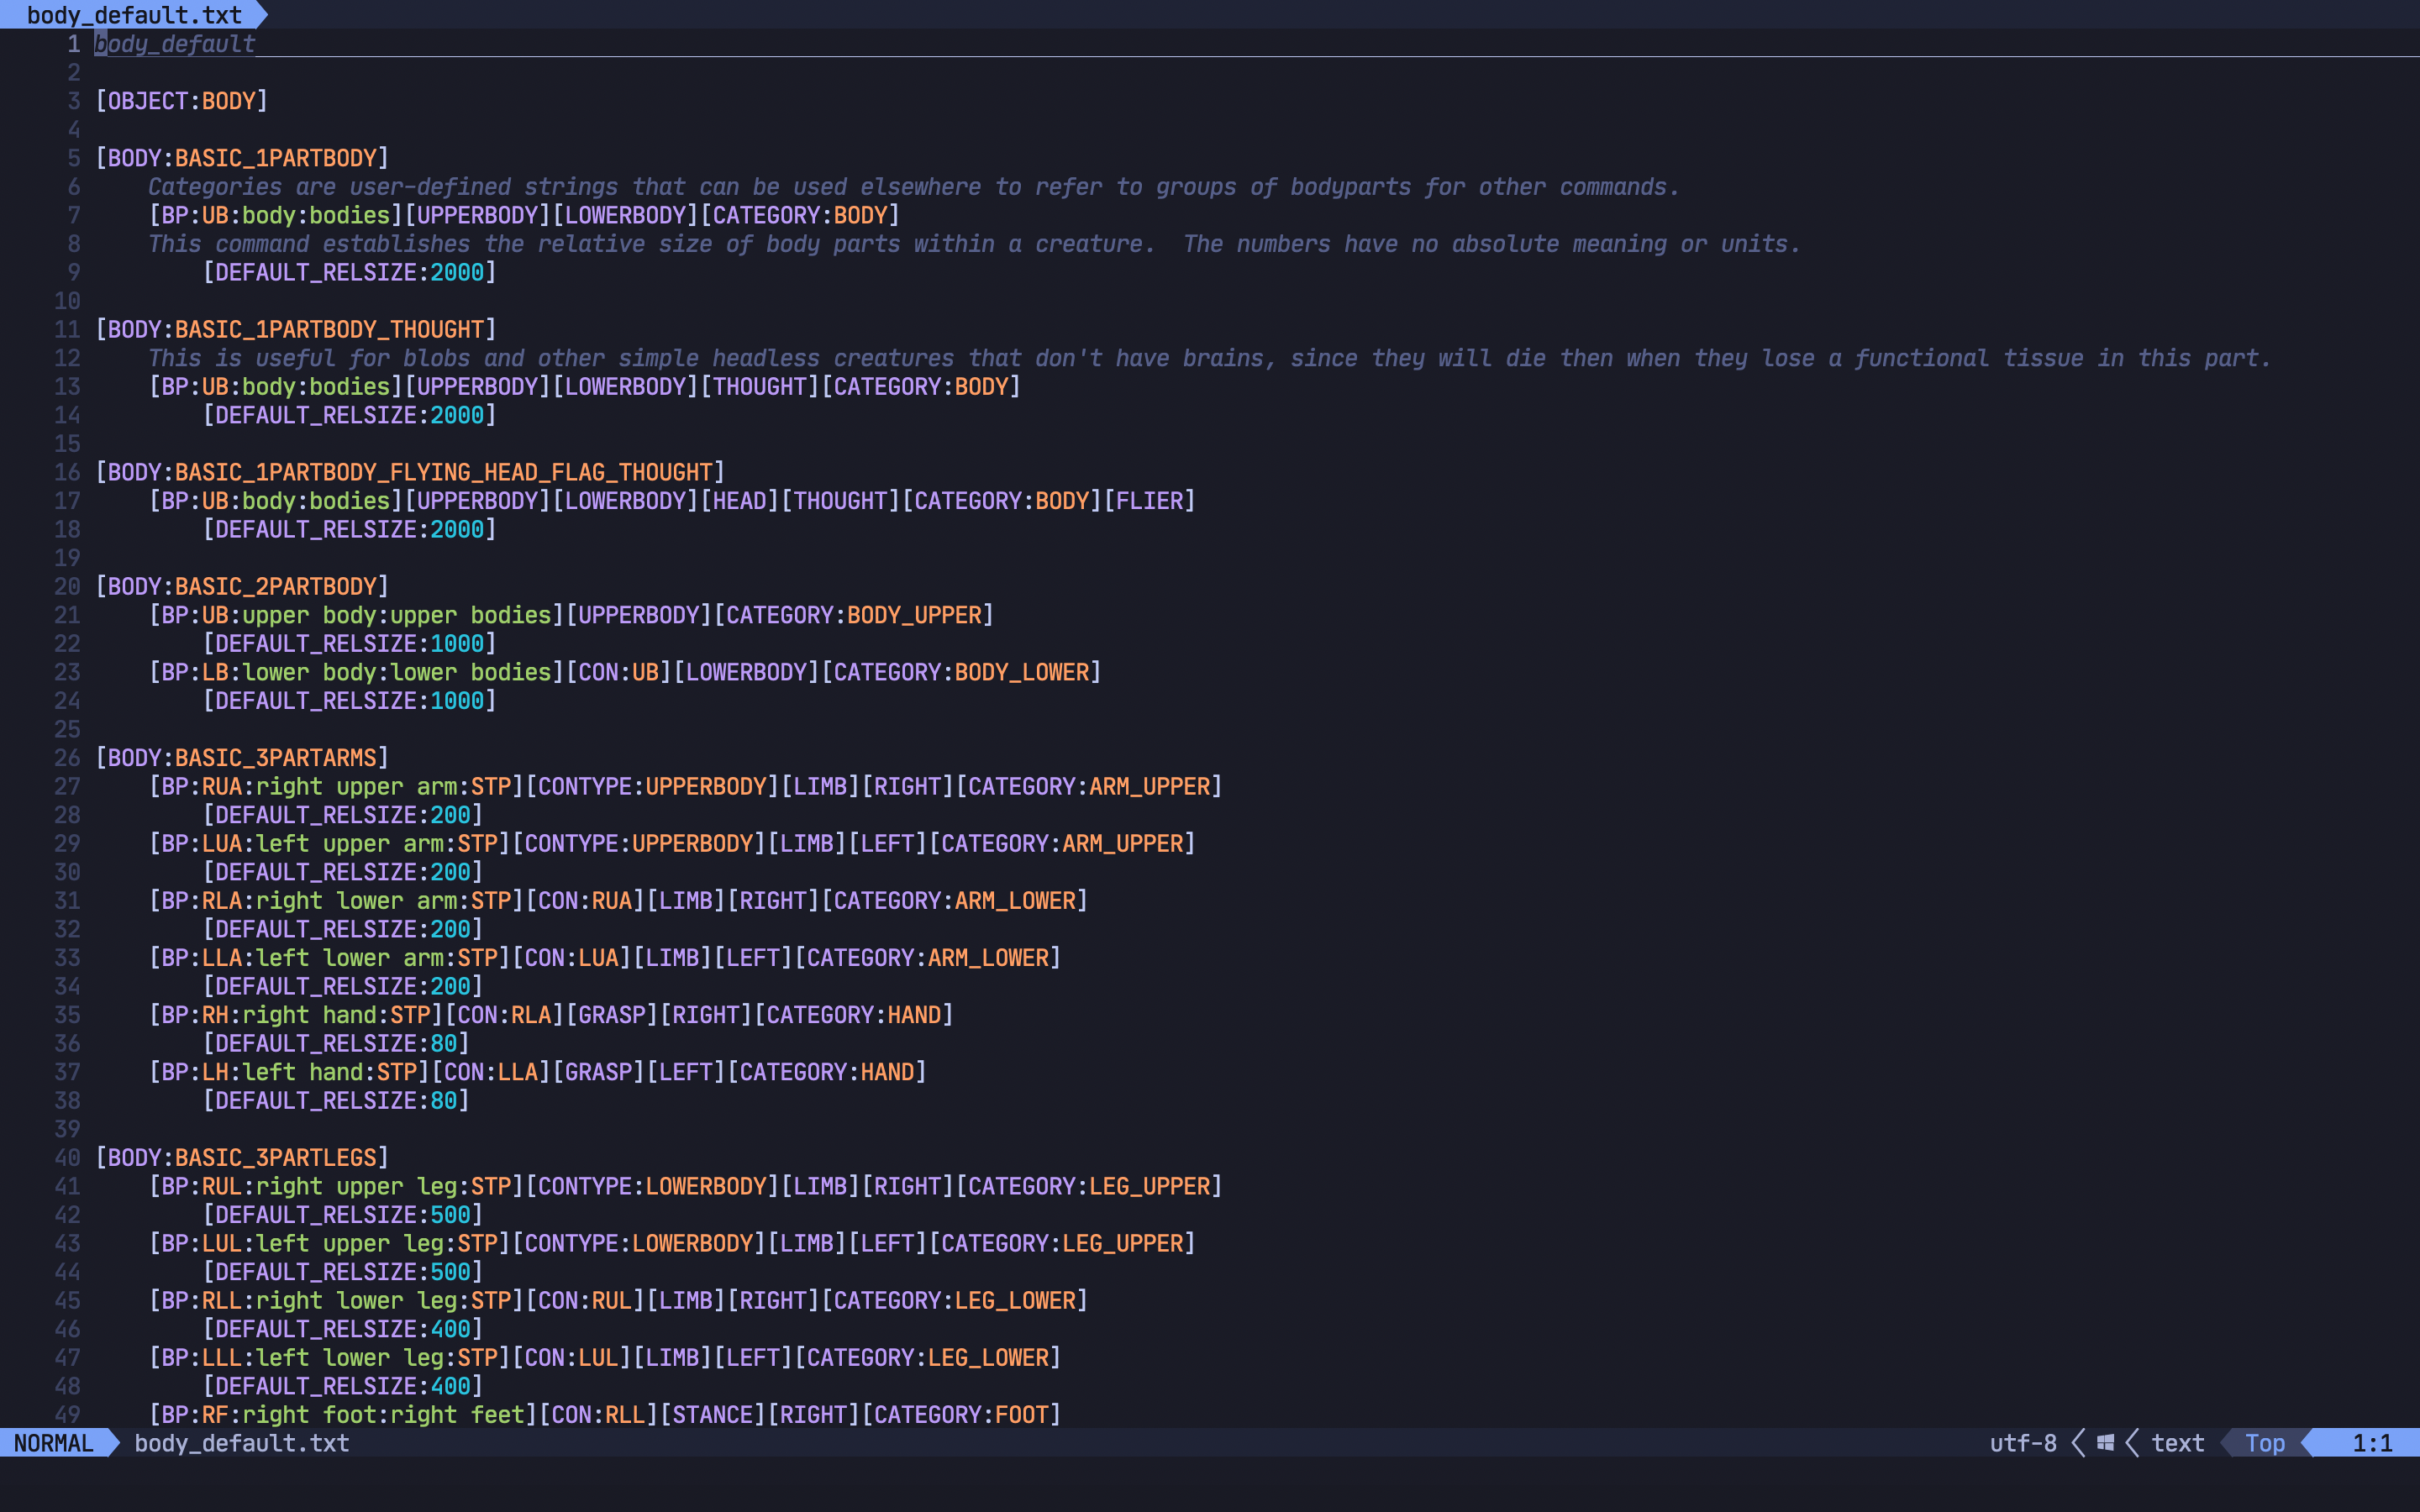This screenshot has height=1512, width=2420.
Task: Click [BODY:BASIC_1PARTBODY_THOUGHT] header
Action: click(x=296, y=329)
